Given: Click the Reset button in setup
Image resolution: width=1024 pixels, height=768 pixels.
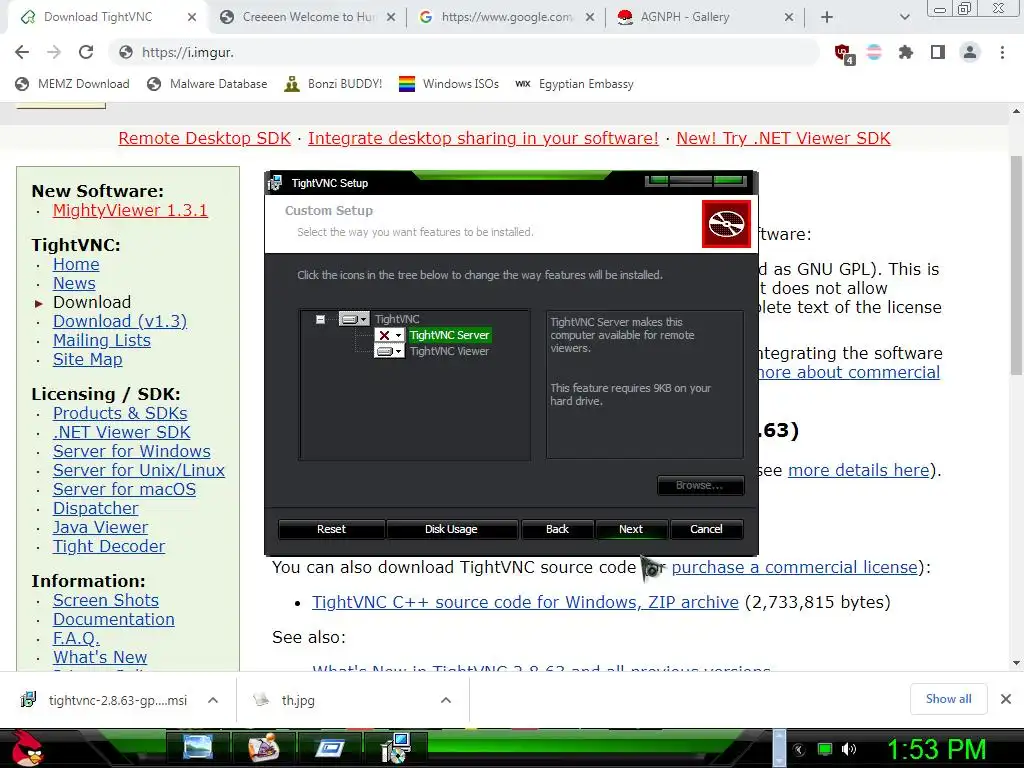Looking at the screenshot, I should tap(331, 529).
